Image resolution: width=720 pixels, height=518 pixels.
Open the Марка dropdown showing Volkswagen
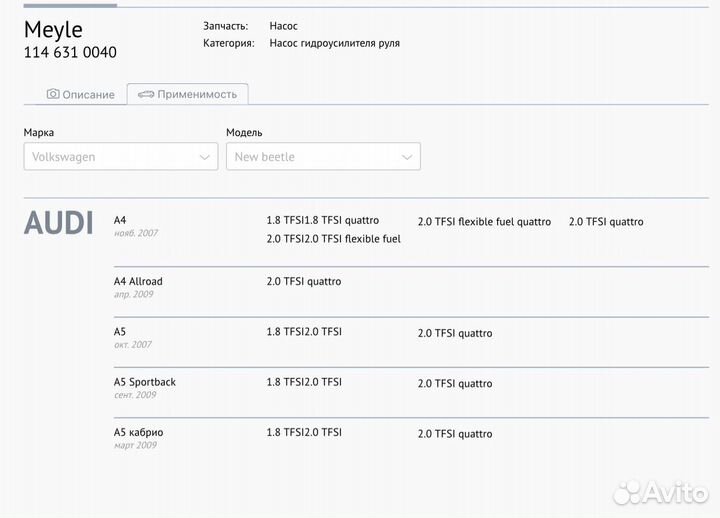pos(120,157)
